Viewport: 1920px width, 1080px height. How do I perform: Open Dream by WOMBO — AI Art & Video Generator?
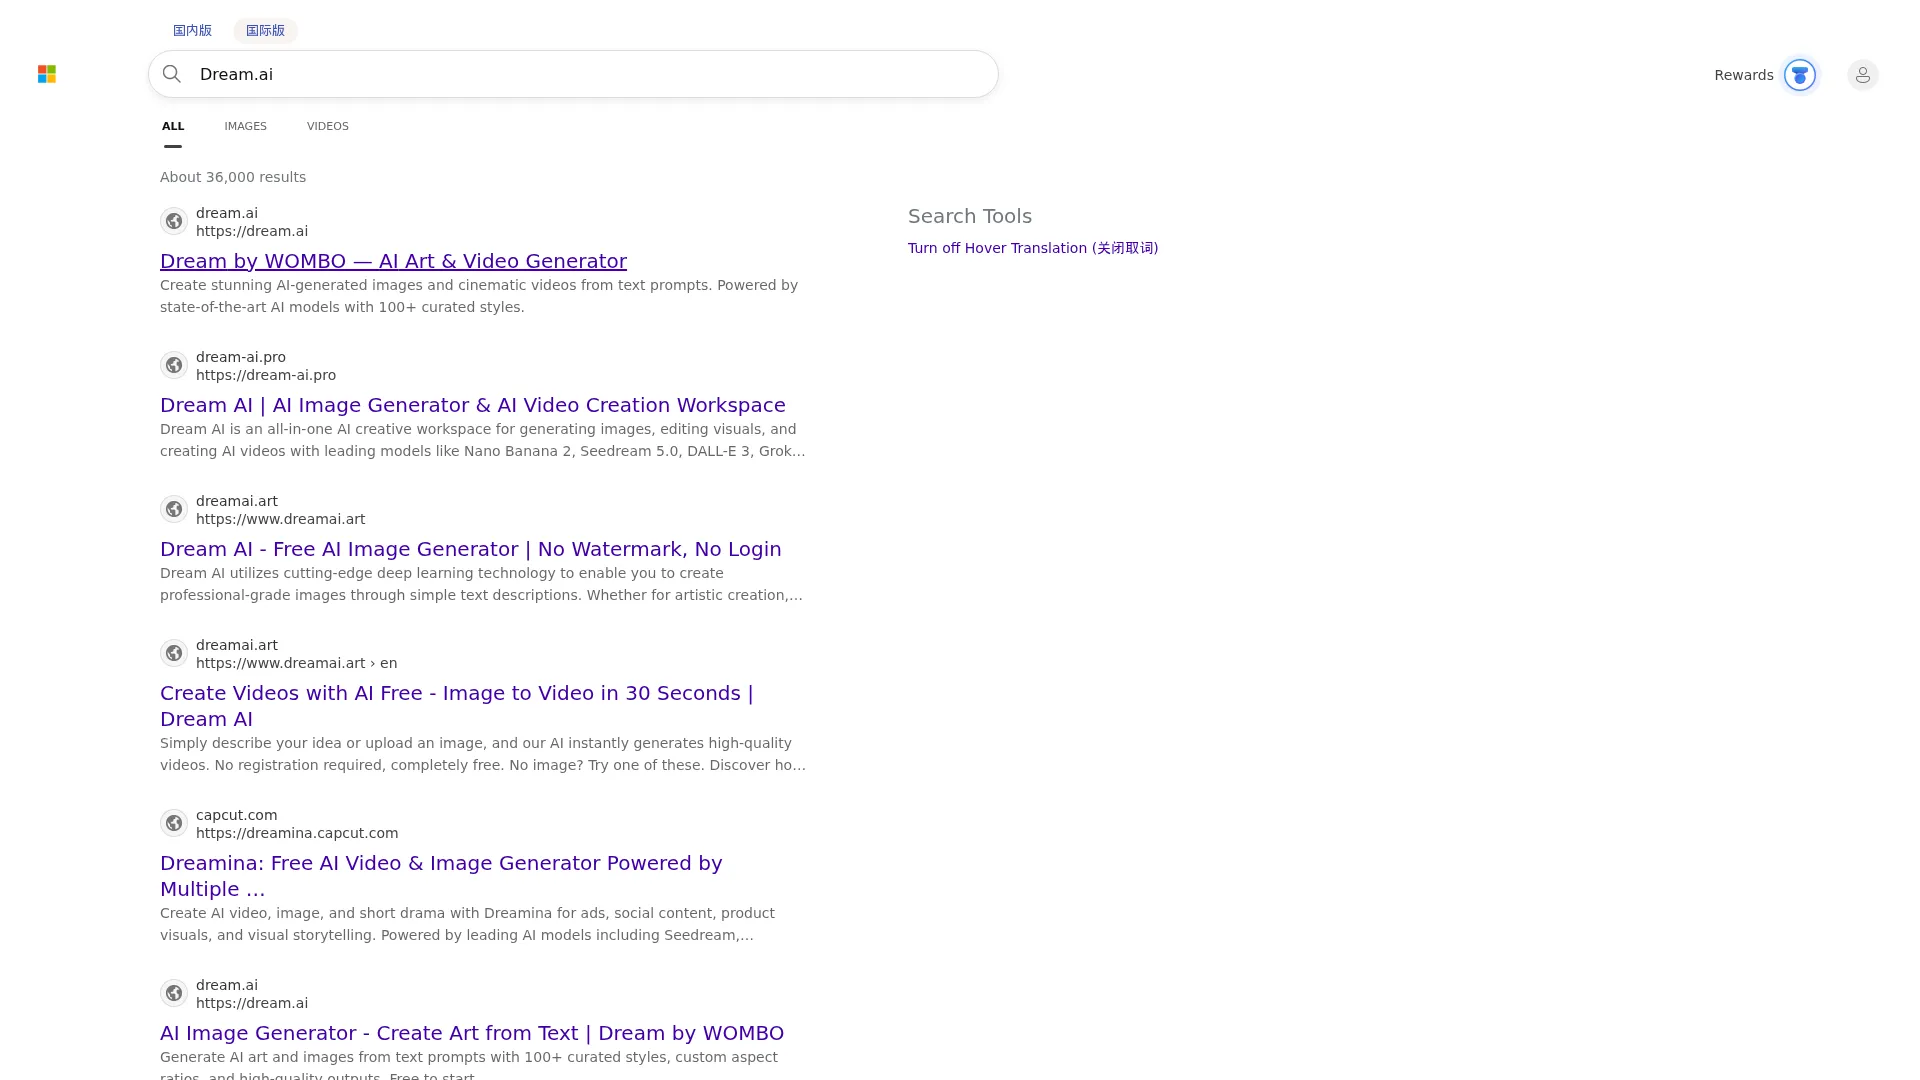pos(393,261)
